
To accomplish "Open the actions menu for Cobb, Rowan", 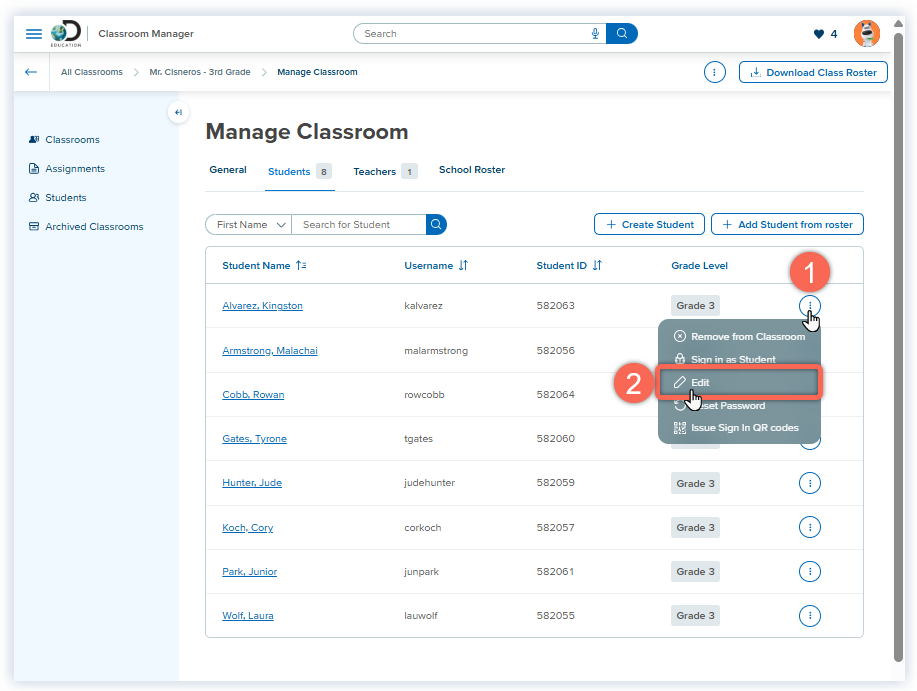I will (810, 394).
